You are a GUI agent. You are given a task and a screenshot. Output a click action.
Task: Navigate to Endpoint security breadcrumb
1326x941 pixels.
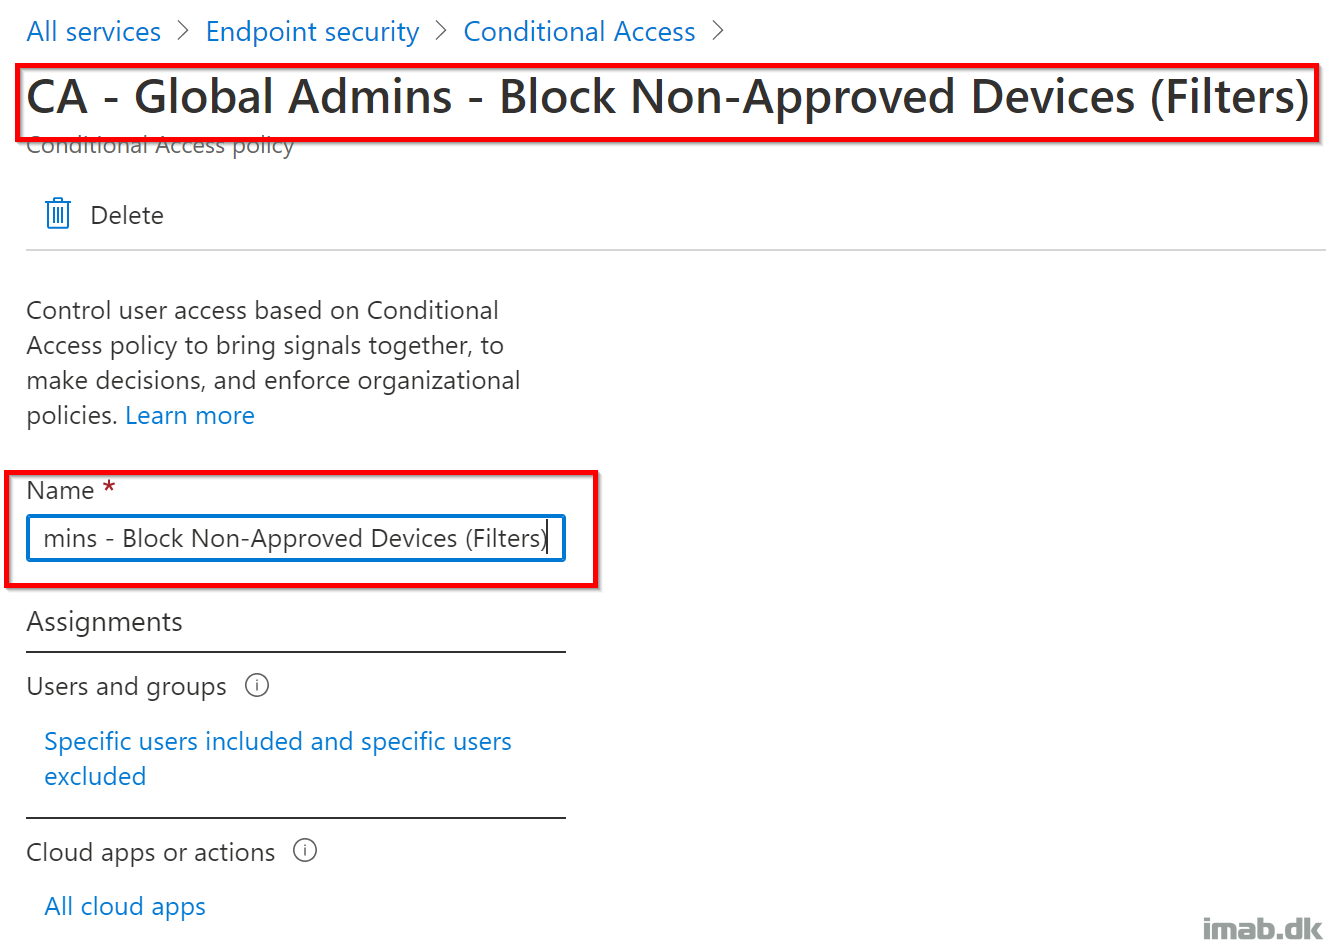pos(312,32)
